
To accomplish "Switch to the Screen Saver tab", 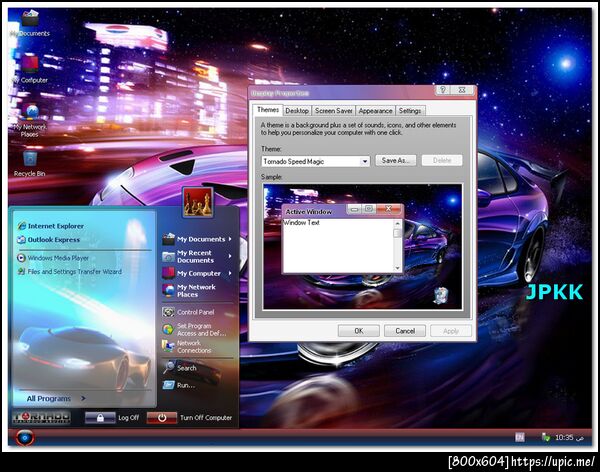I will [x=333, y=111].
